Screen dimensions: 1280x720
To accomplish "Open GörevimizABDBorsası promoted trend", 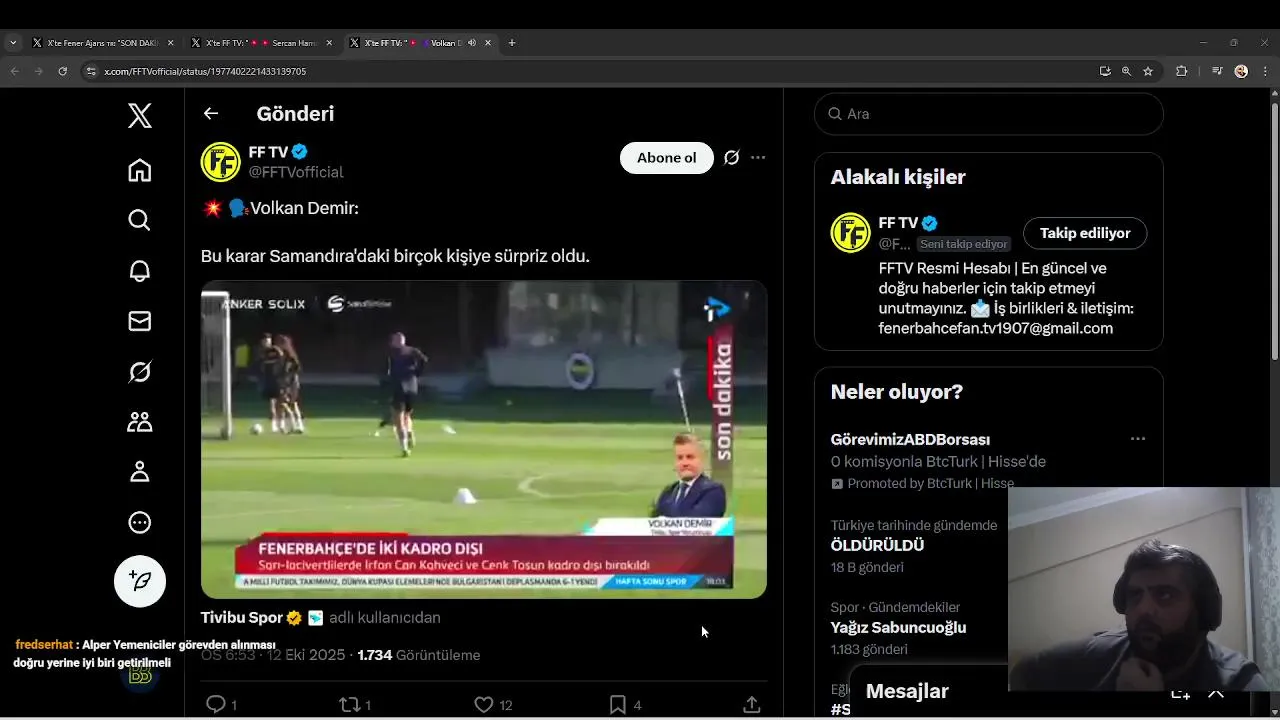I will pyautogui.click(x=910, y=440).
